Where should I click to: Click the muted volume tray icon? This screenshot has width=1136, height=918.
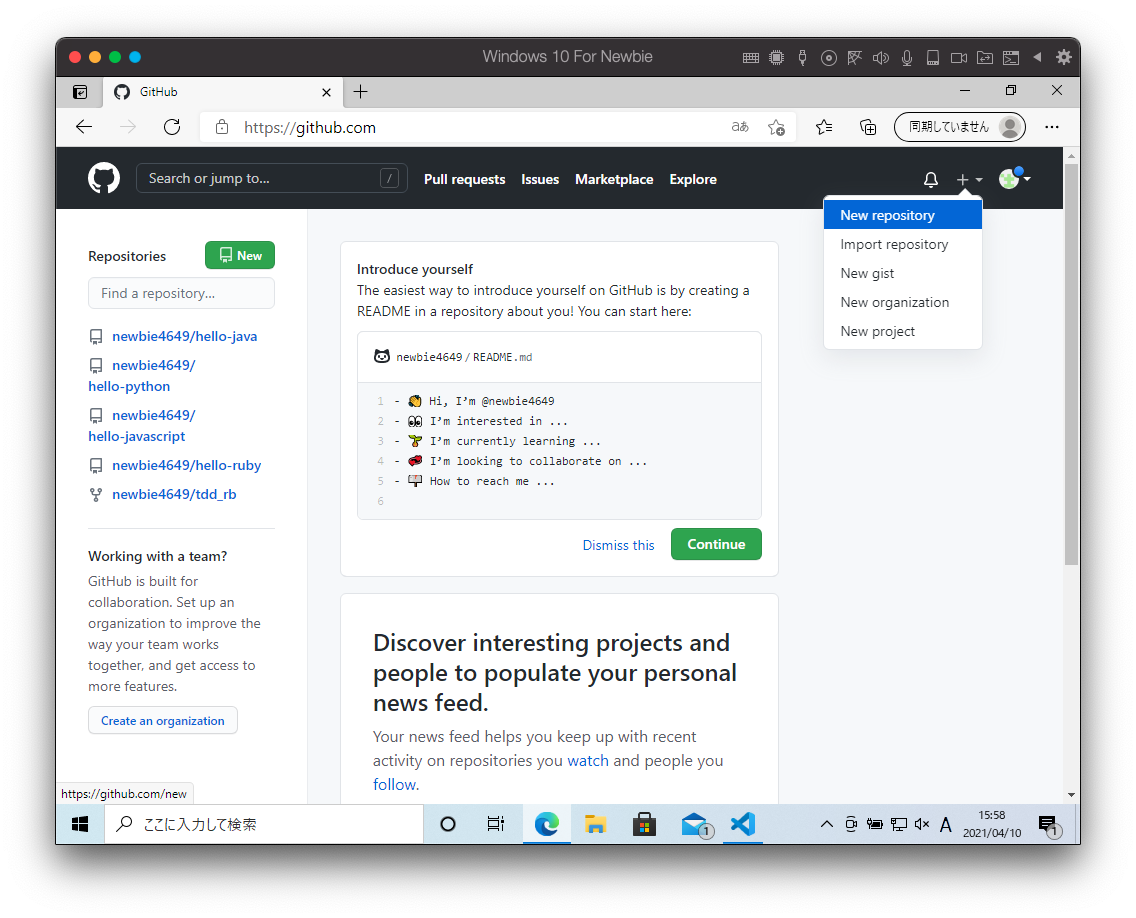tap(922, 825)
